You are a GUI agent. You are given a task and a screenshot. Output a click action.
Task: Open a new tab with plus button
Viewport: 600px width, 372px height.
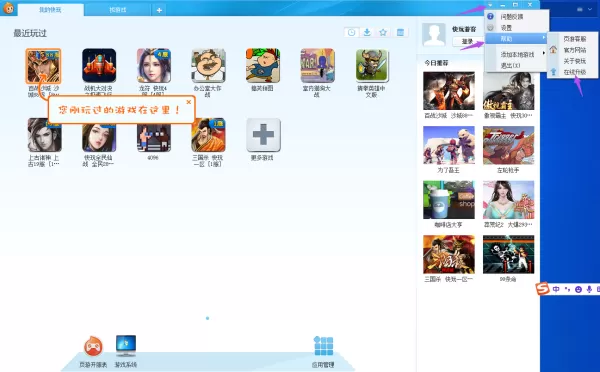[x=159, y=10]
